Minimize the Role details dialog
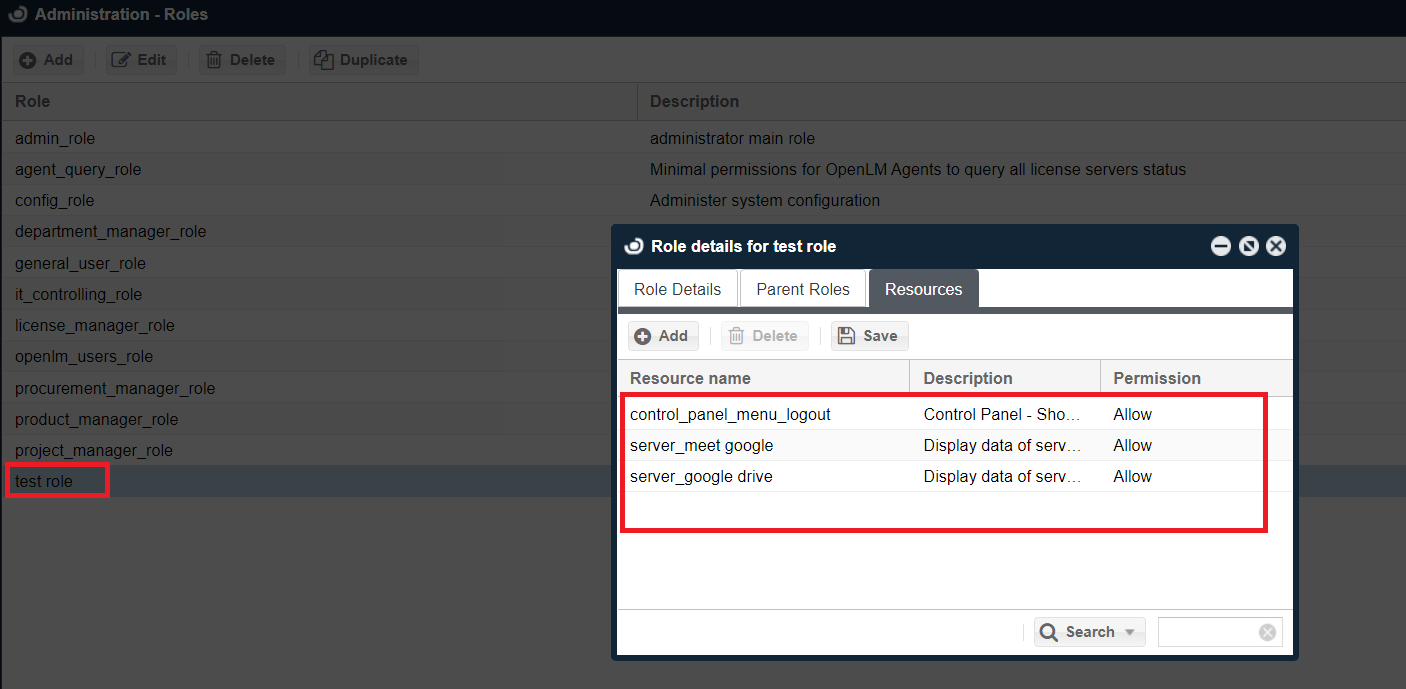The image size is (1406, 689). tap(1220, 246)
